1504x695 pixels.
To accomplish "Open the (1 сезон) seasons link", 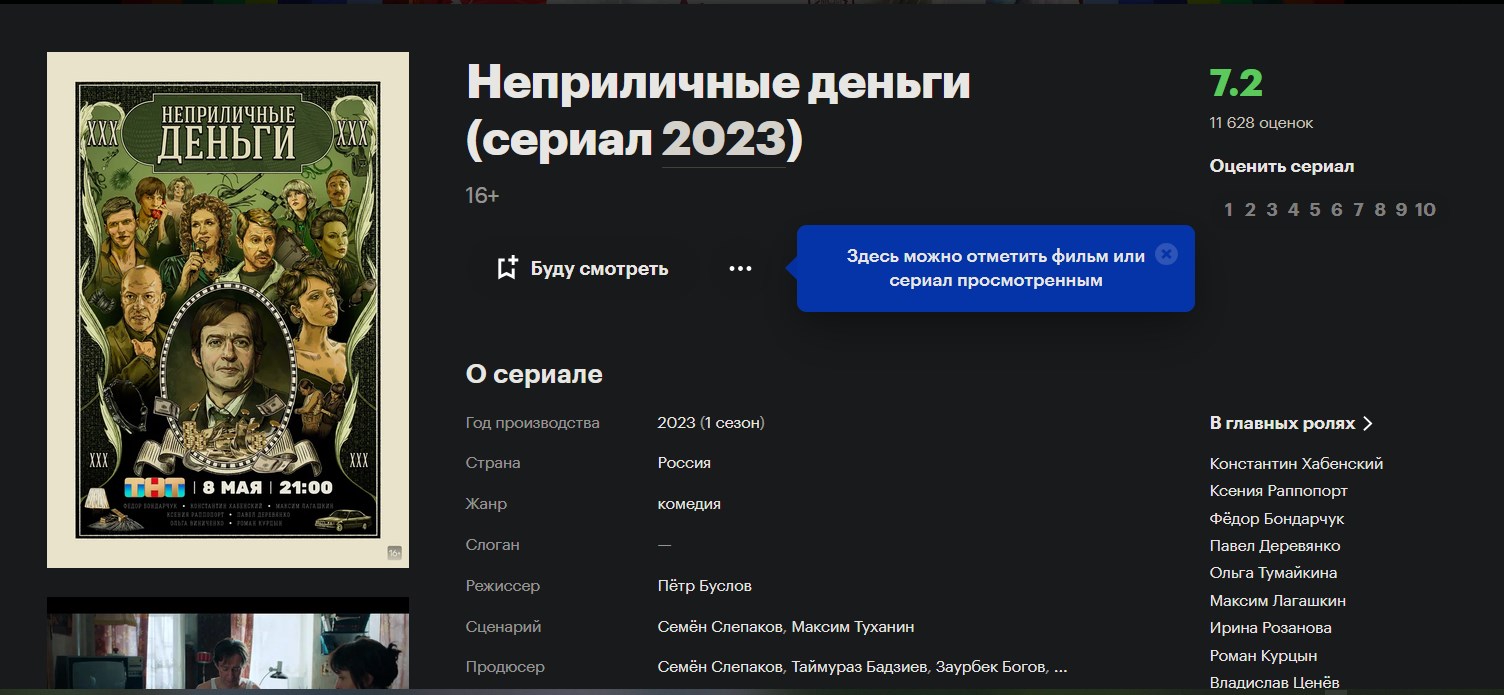I will click(732, 423).
